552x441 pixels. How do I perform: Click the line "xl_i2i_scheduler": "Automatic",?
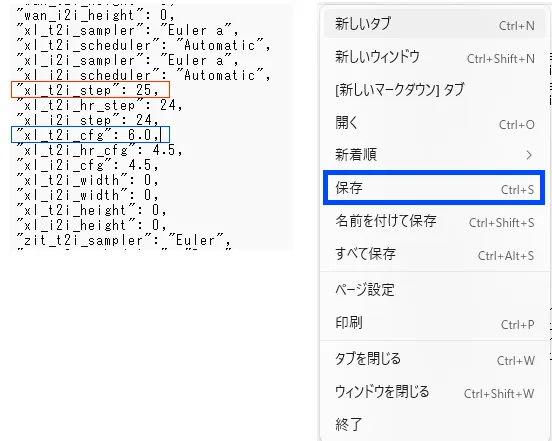(x=144, y=75)
